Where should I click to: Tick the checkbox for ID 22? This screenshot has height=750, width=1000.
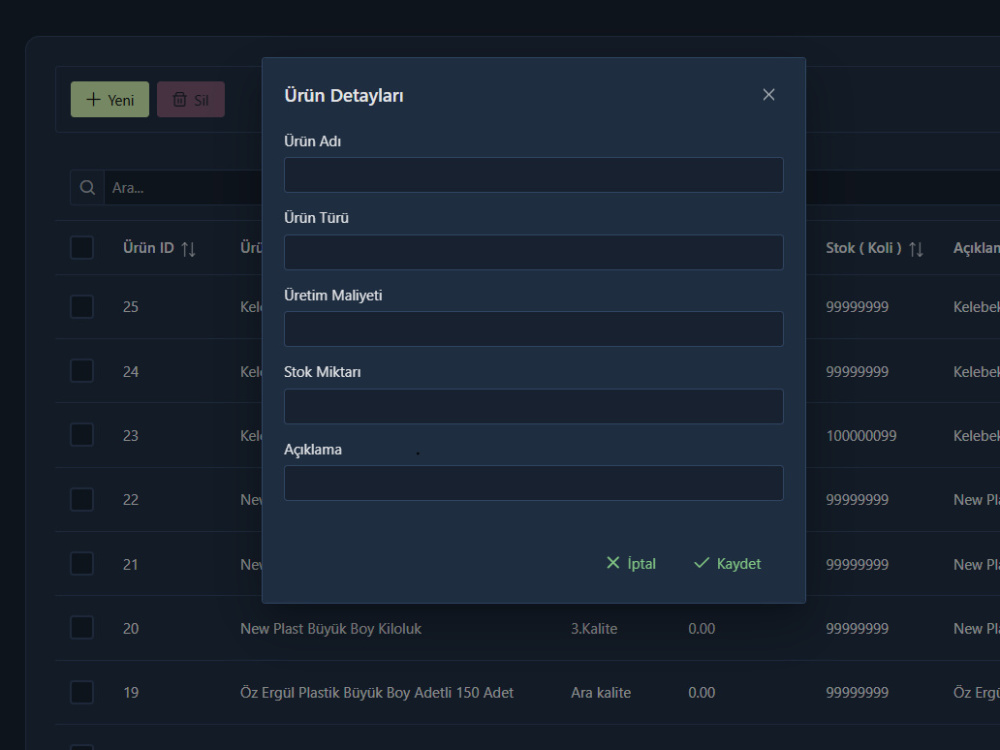(82, 499)
